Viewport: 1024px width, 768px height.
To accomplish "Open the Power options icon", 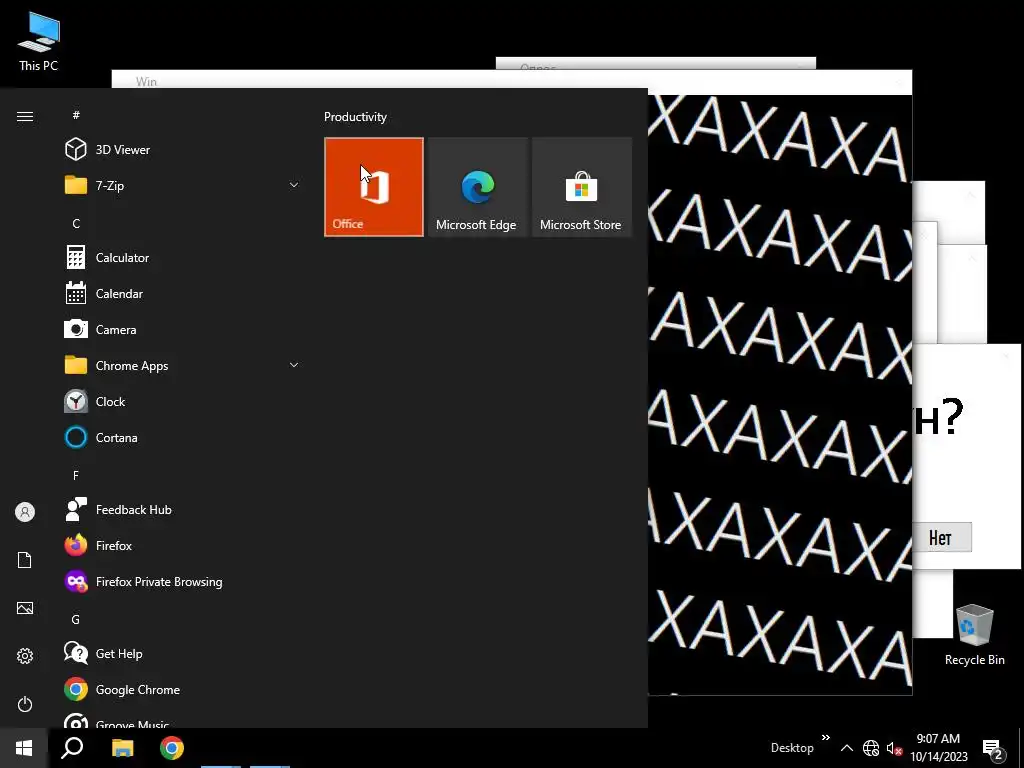I will coord(25,704).
